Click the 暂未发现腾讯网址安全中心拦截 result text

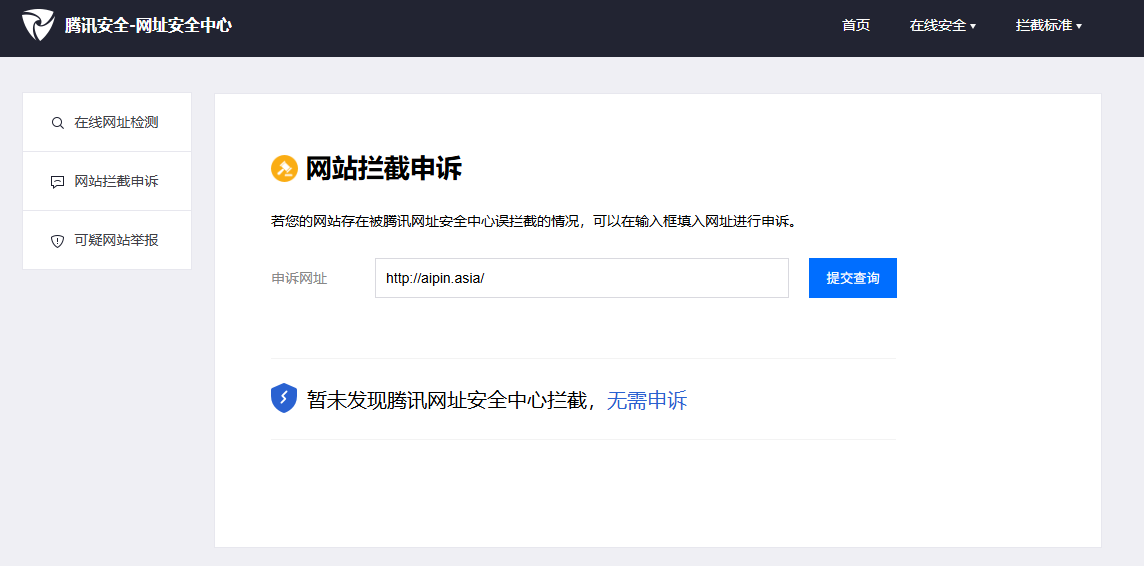tap(447, 400)
